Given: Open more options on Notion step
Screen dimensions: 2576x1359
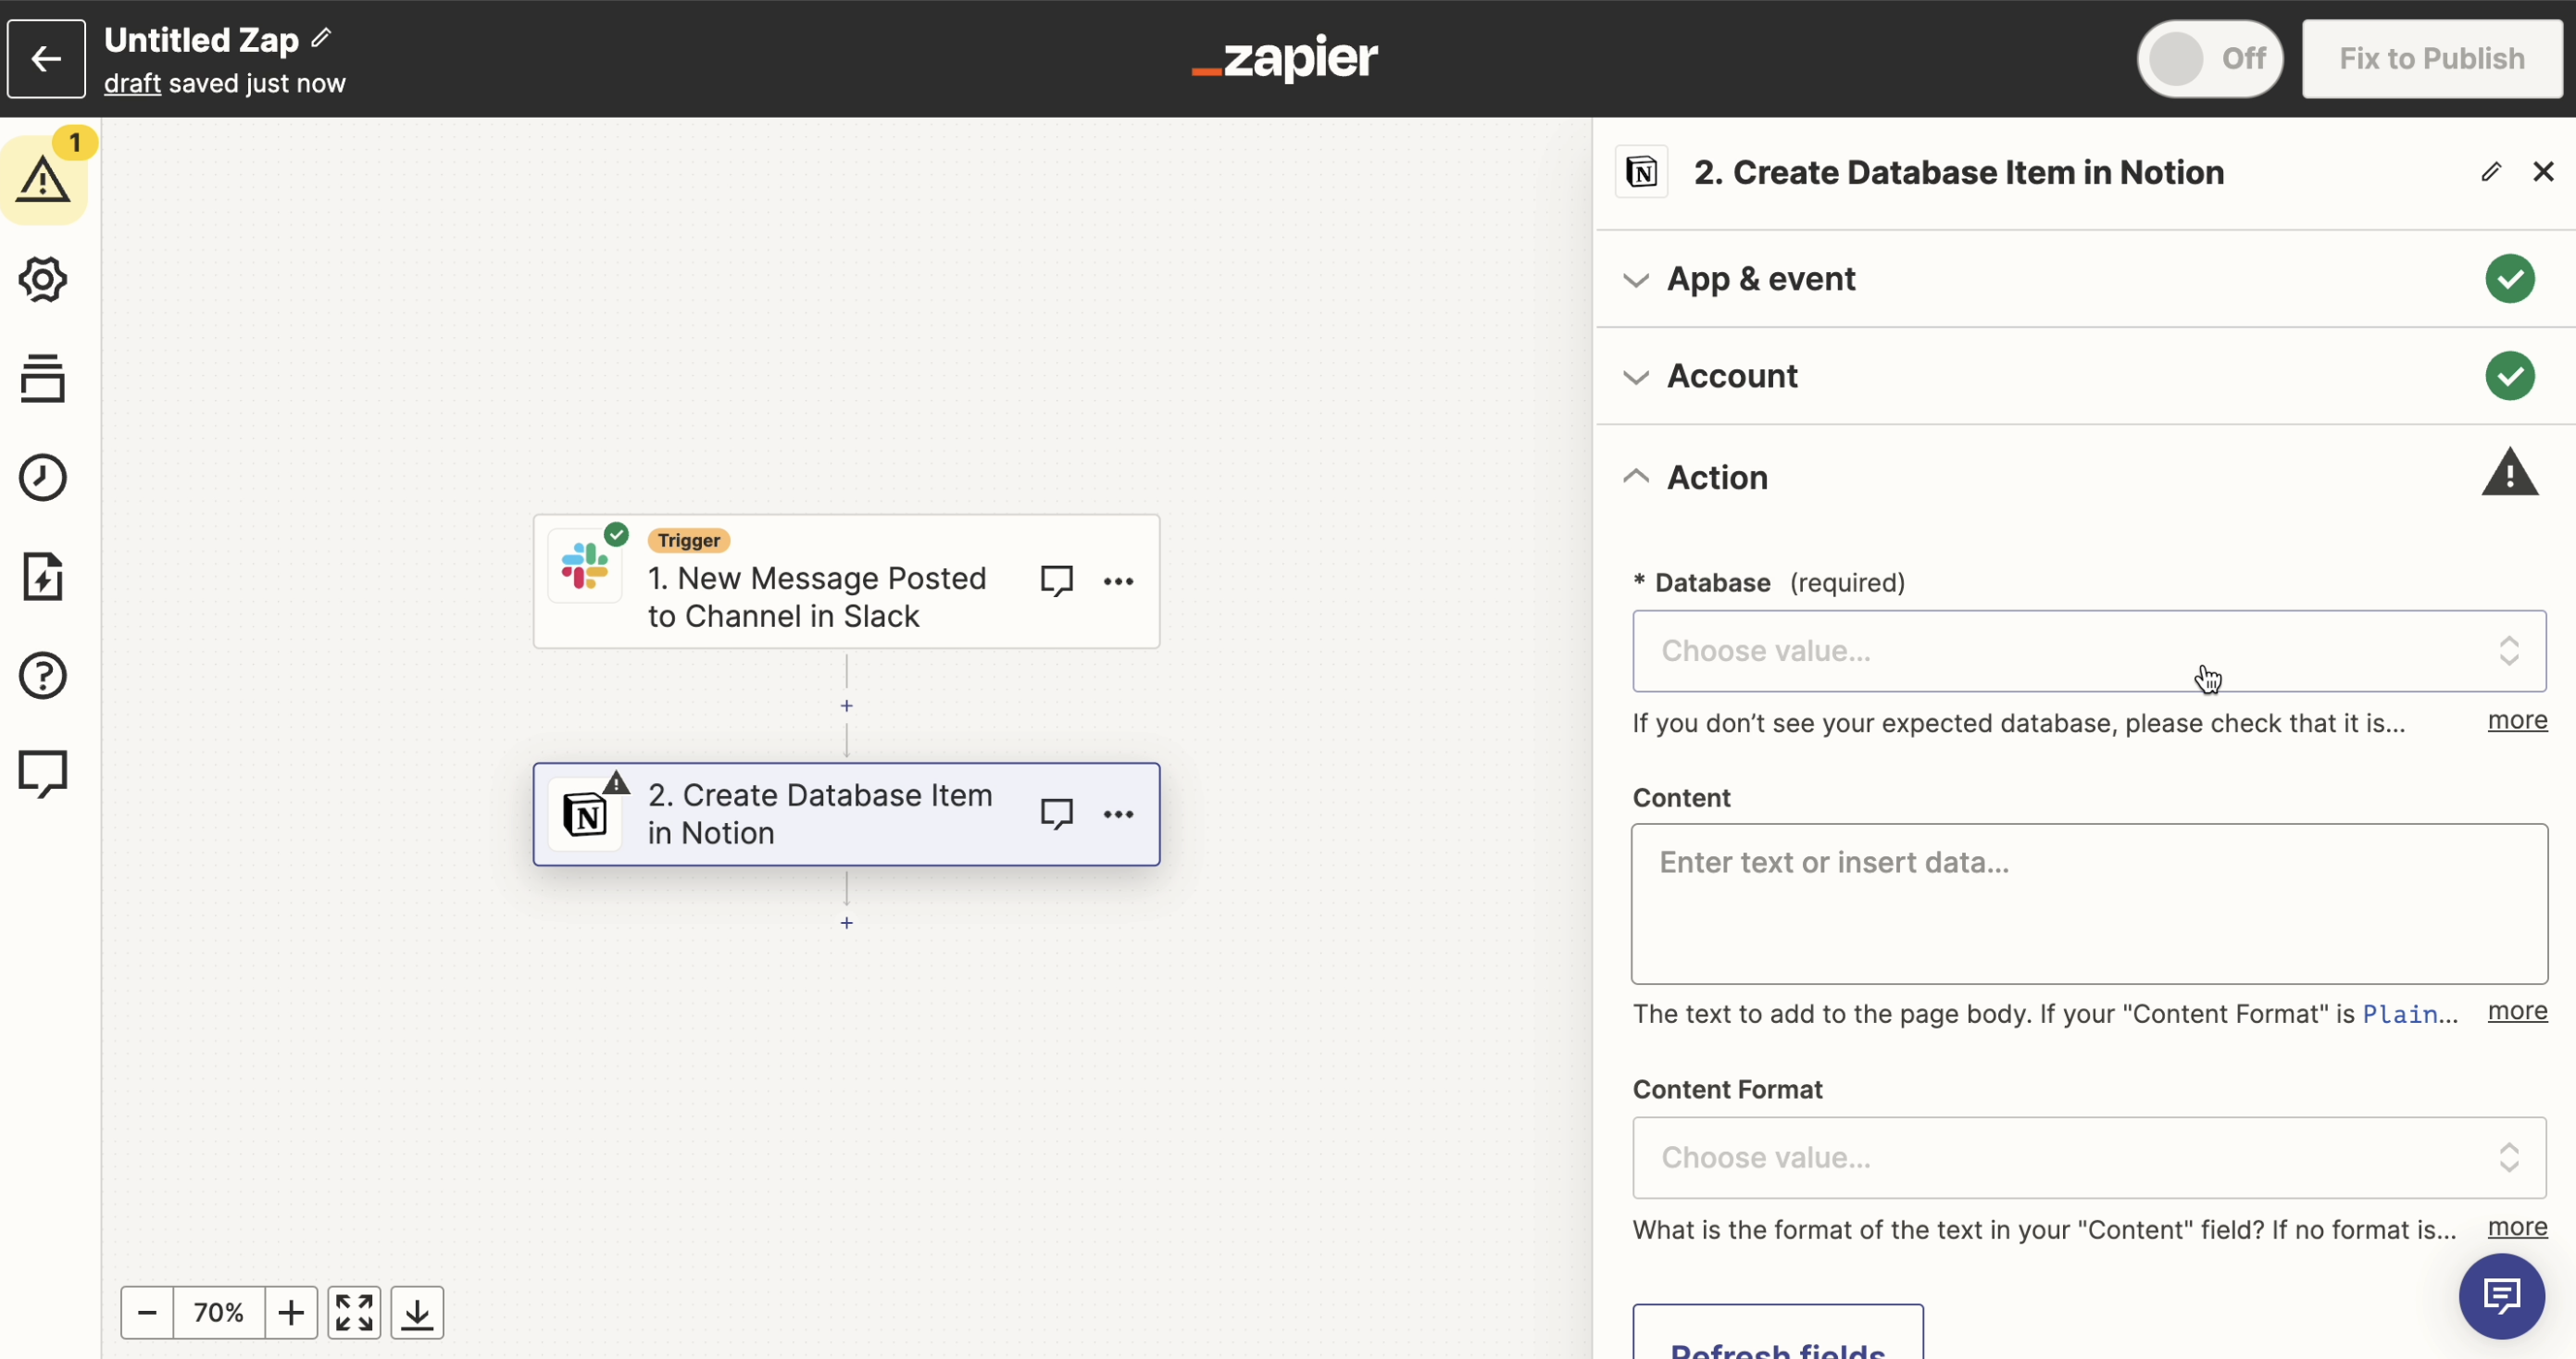Looking at the screenshot, I should [1118, 814].
